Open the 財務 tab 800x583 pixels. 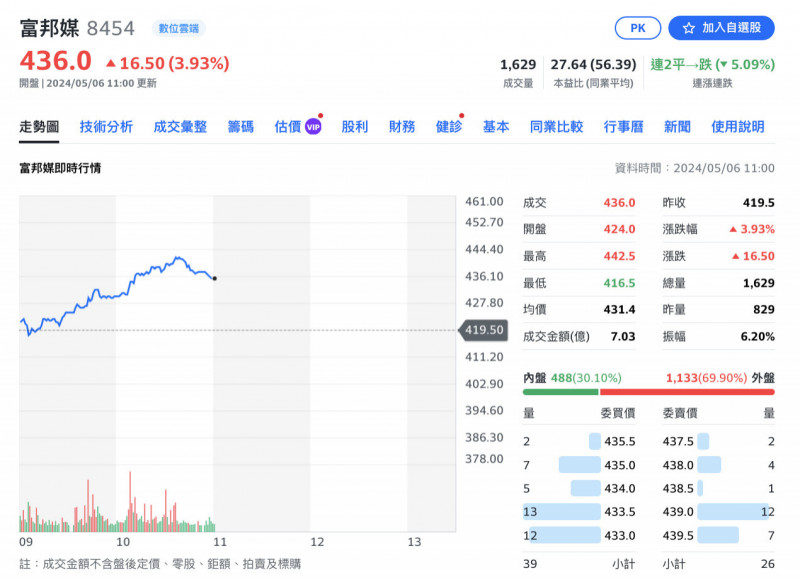click(x=402, y=126)
